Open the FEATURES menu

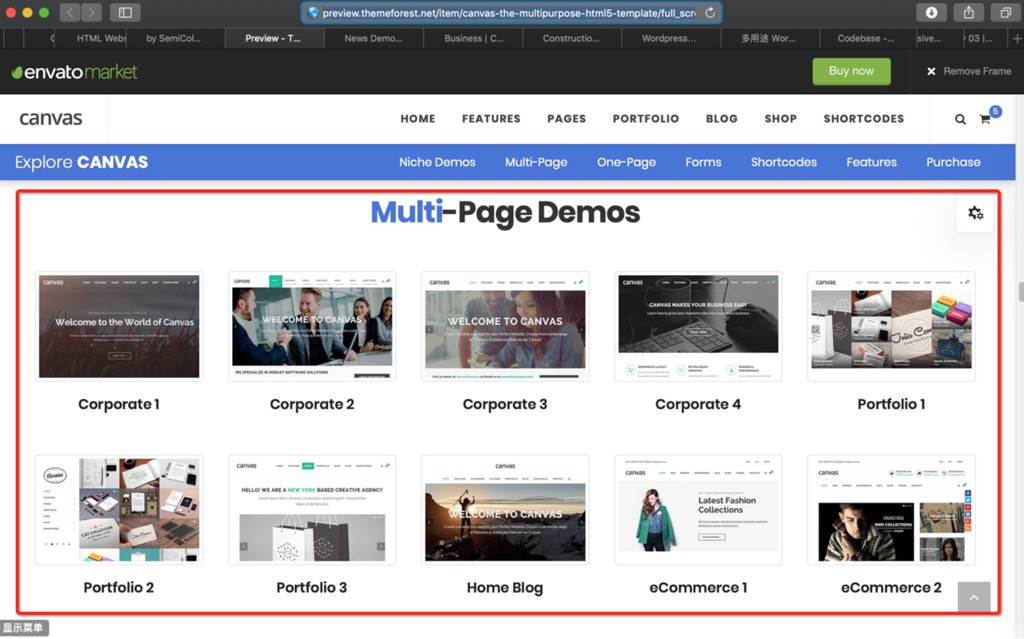(491, 119)
